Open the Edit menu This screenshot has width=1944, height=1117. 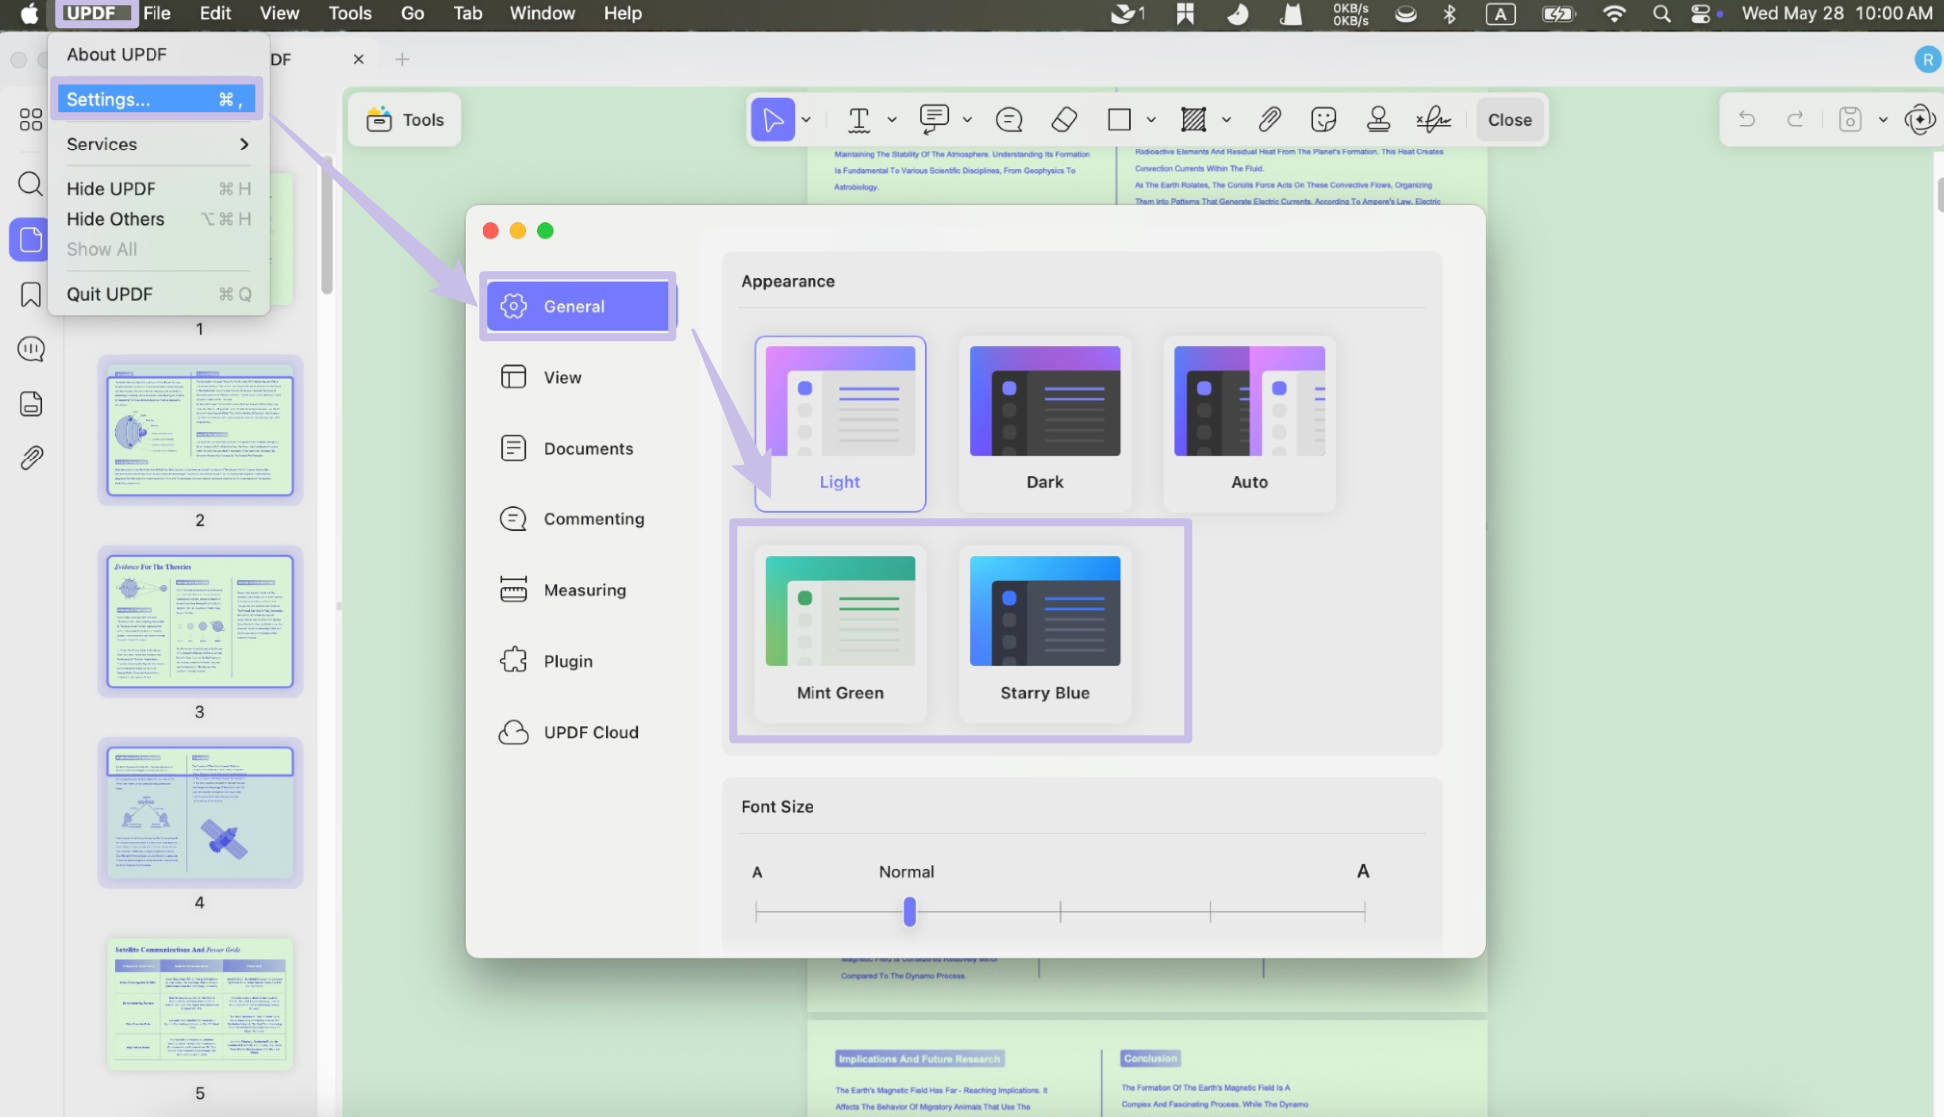215,13
